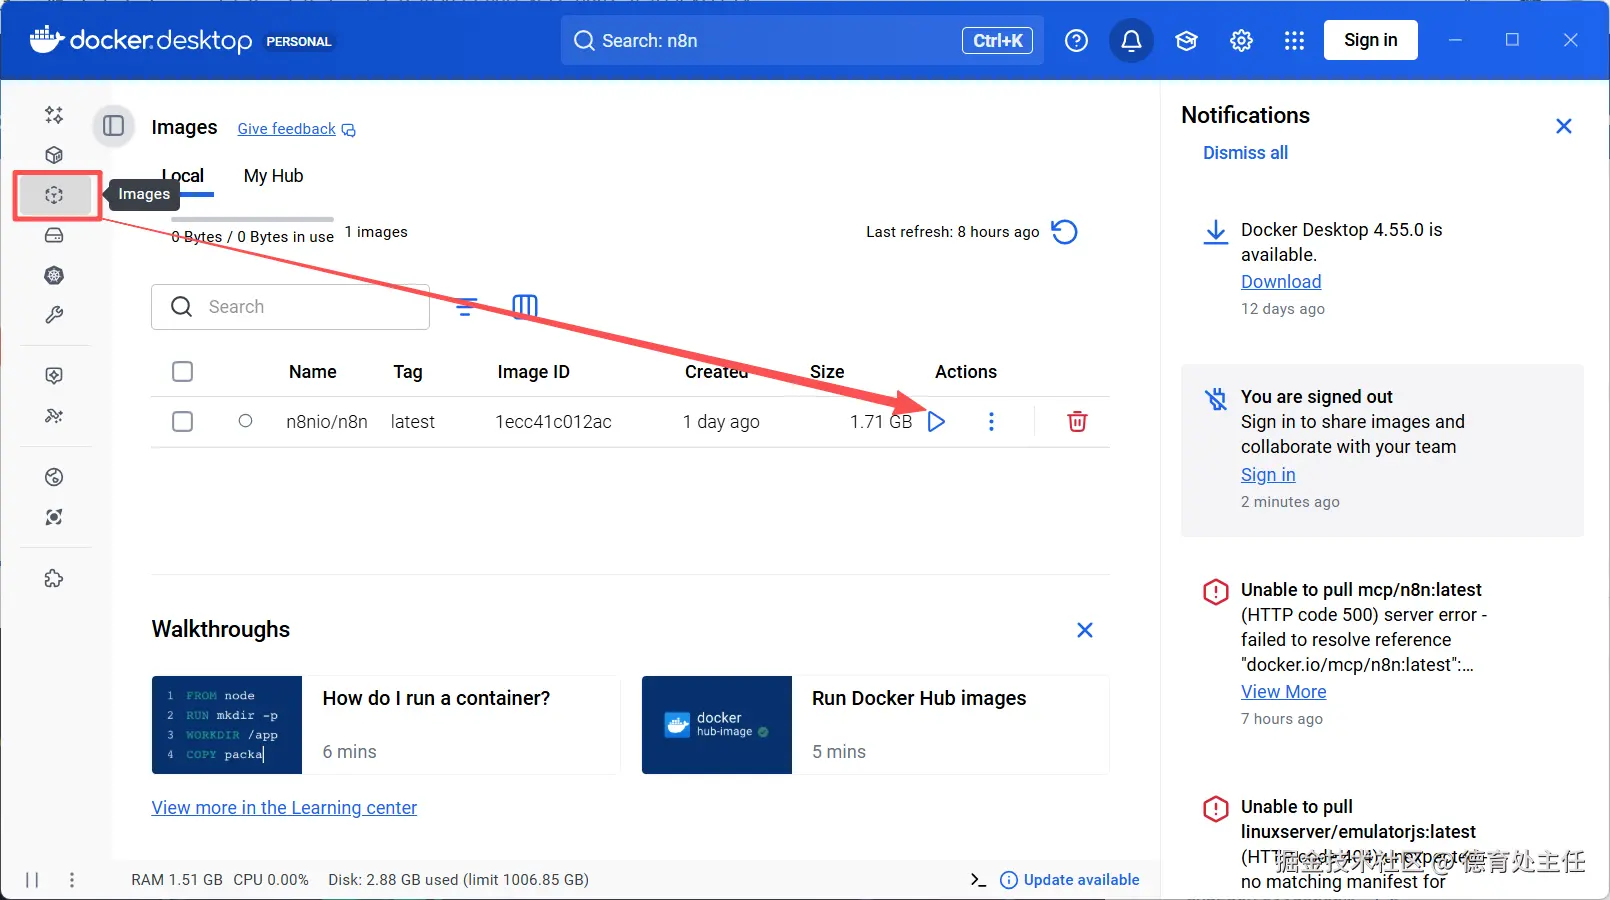
Task: Pause Docker Engine with the bottom pause icon
Action: coord(32,880)
